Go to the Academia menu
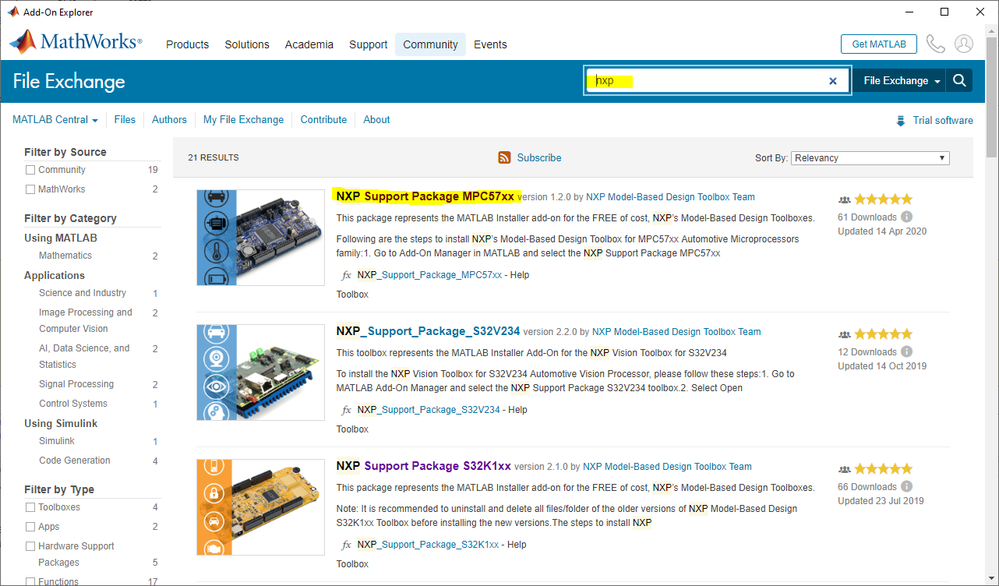 coord(309,45)
